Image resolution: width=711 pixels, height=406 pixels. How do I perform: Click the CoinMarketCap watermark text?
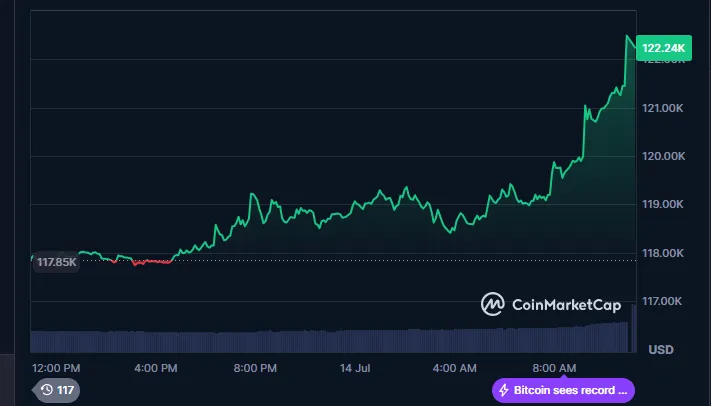566,304
